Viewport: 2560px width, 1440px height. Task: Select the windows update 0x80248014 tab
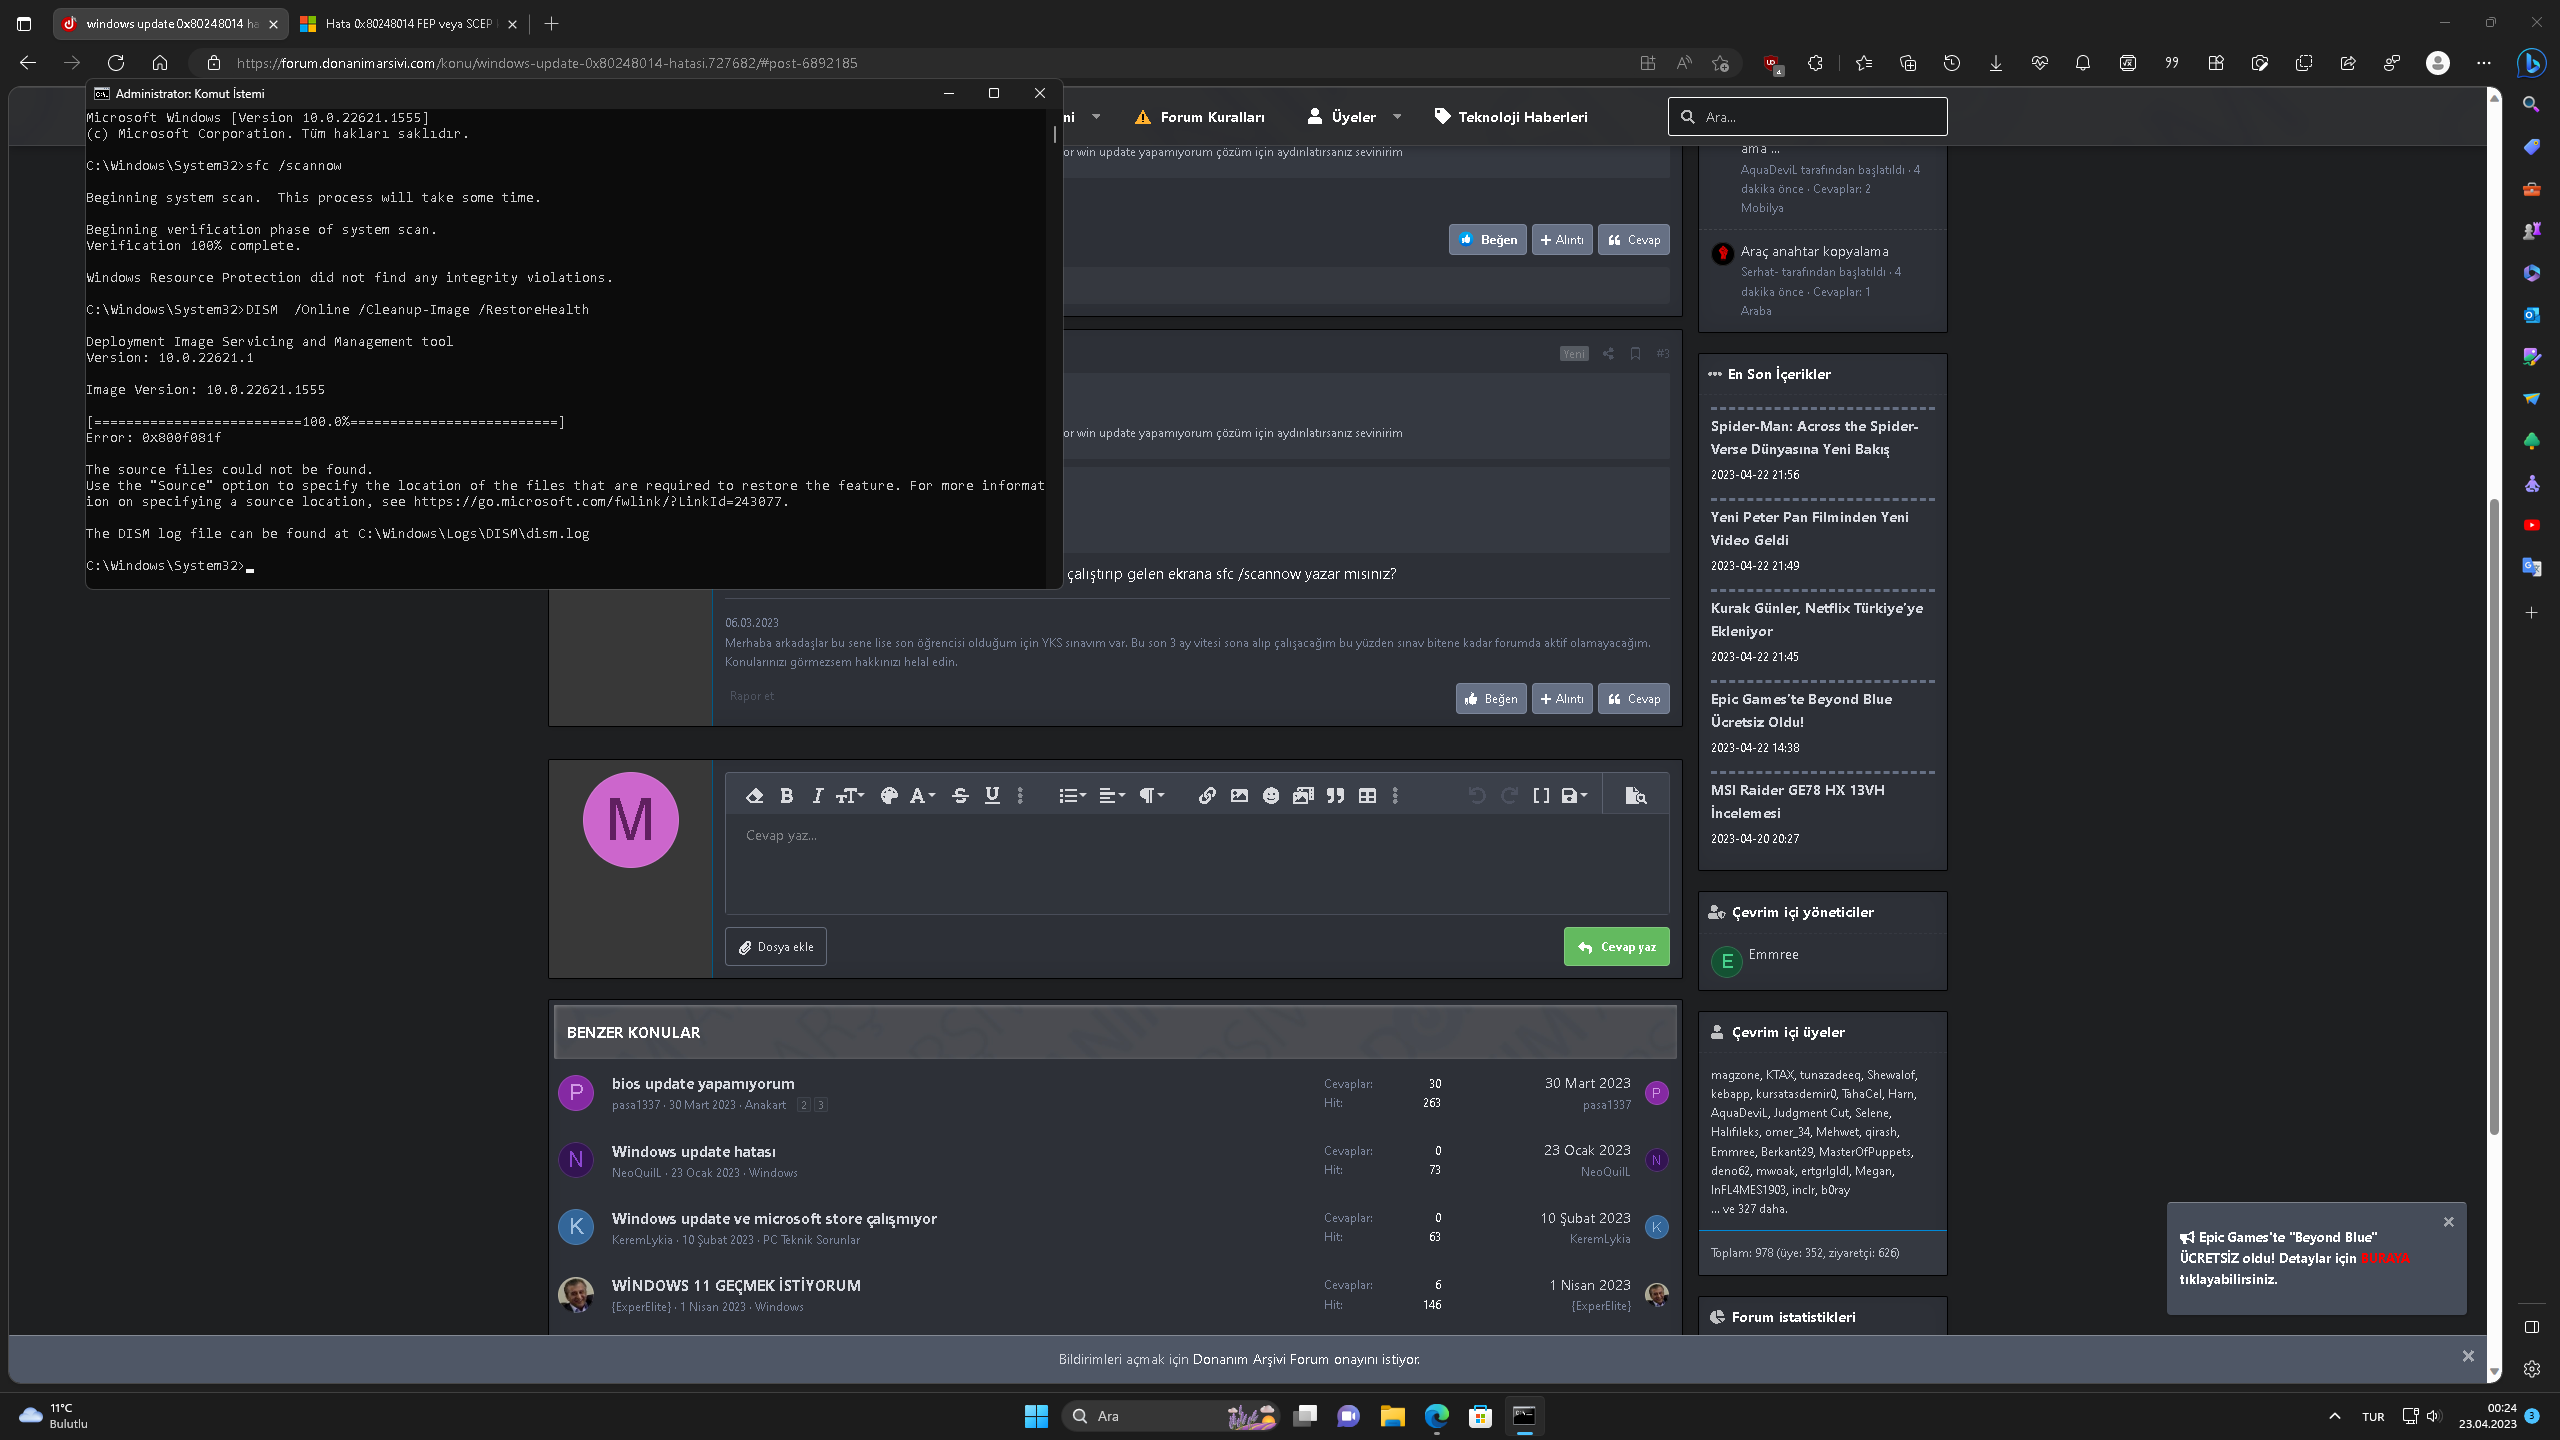pyautogui.click(x=170, y=23)
